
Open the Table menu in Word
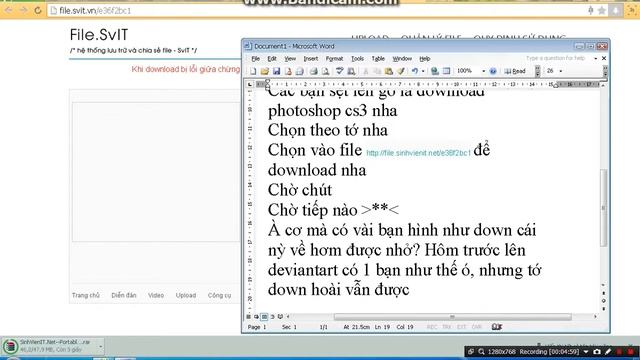pyautogui.click(x=378, y=59)
